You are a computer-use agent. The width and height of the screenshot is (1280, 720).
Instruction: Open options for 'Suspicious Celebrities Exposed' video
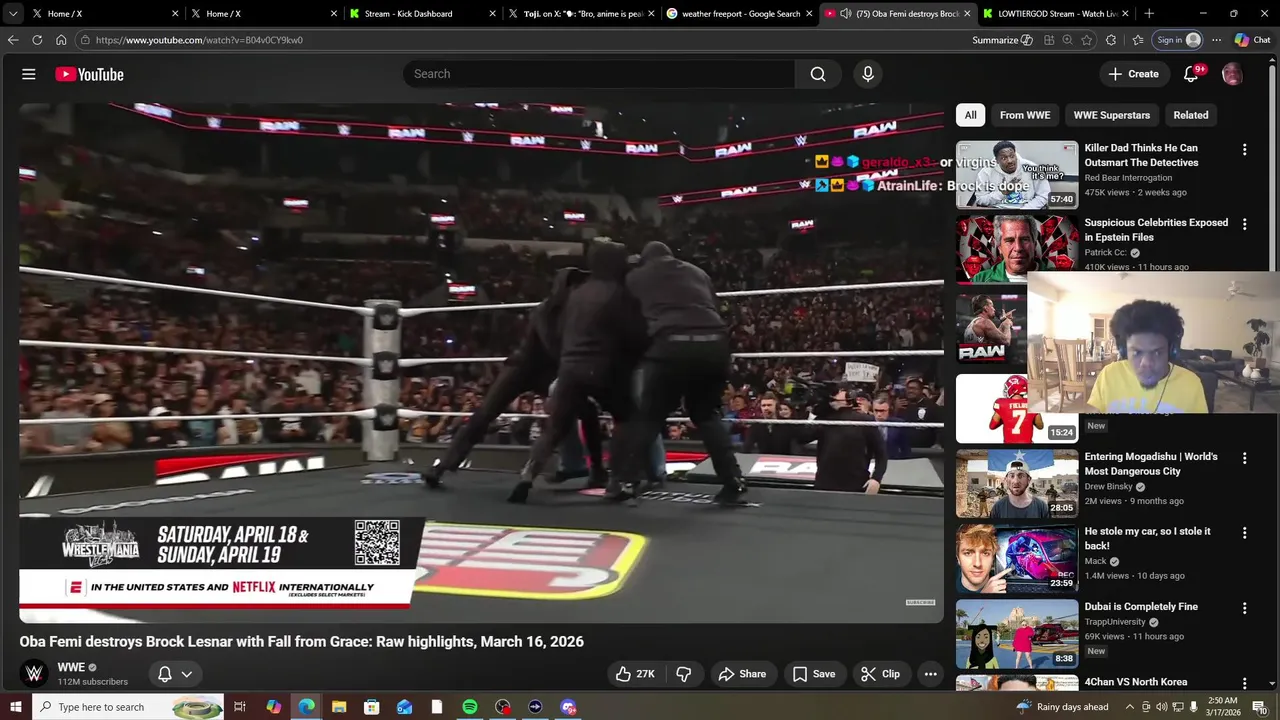click(1244, 225)
